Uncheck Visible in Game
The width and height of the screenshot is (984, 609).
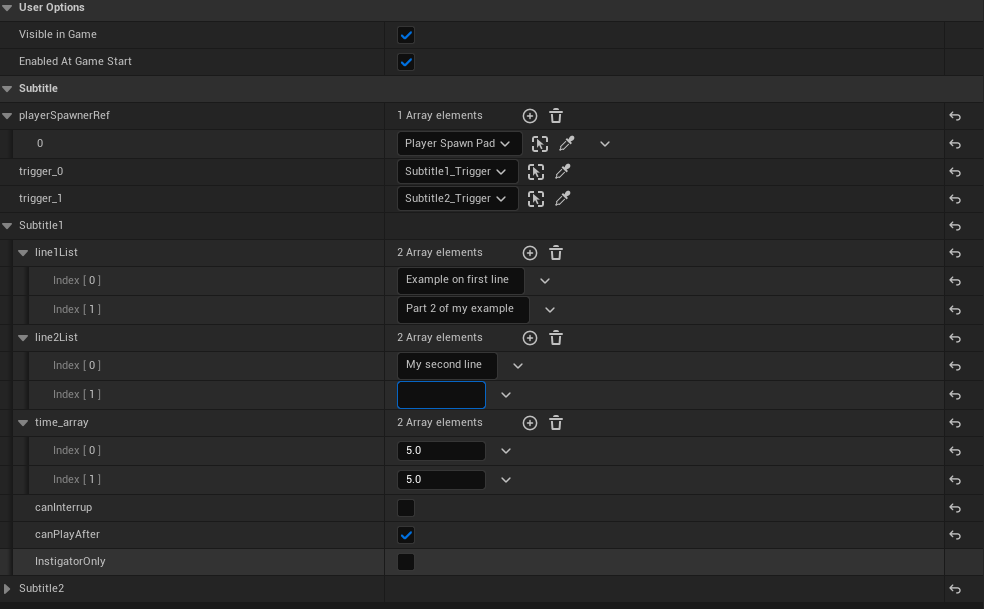coord(406,35)
